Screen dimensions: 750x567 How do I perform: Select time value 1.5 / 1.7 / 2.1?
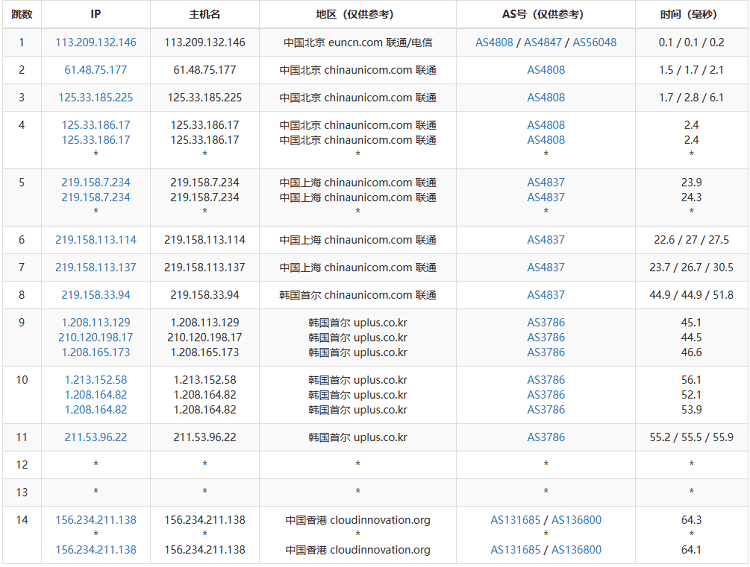coord(692,70)
